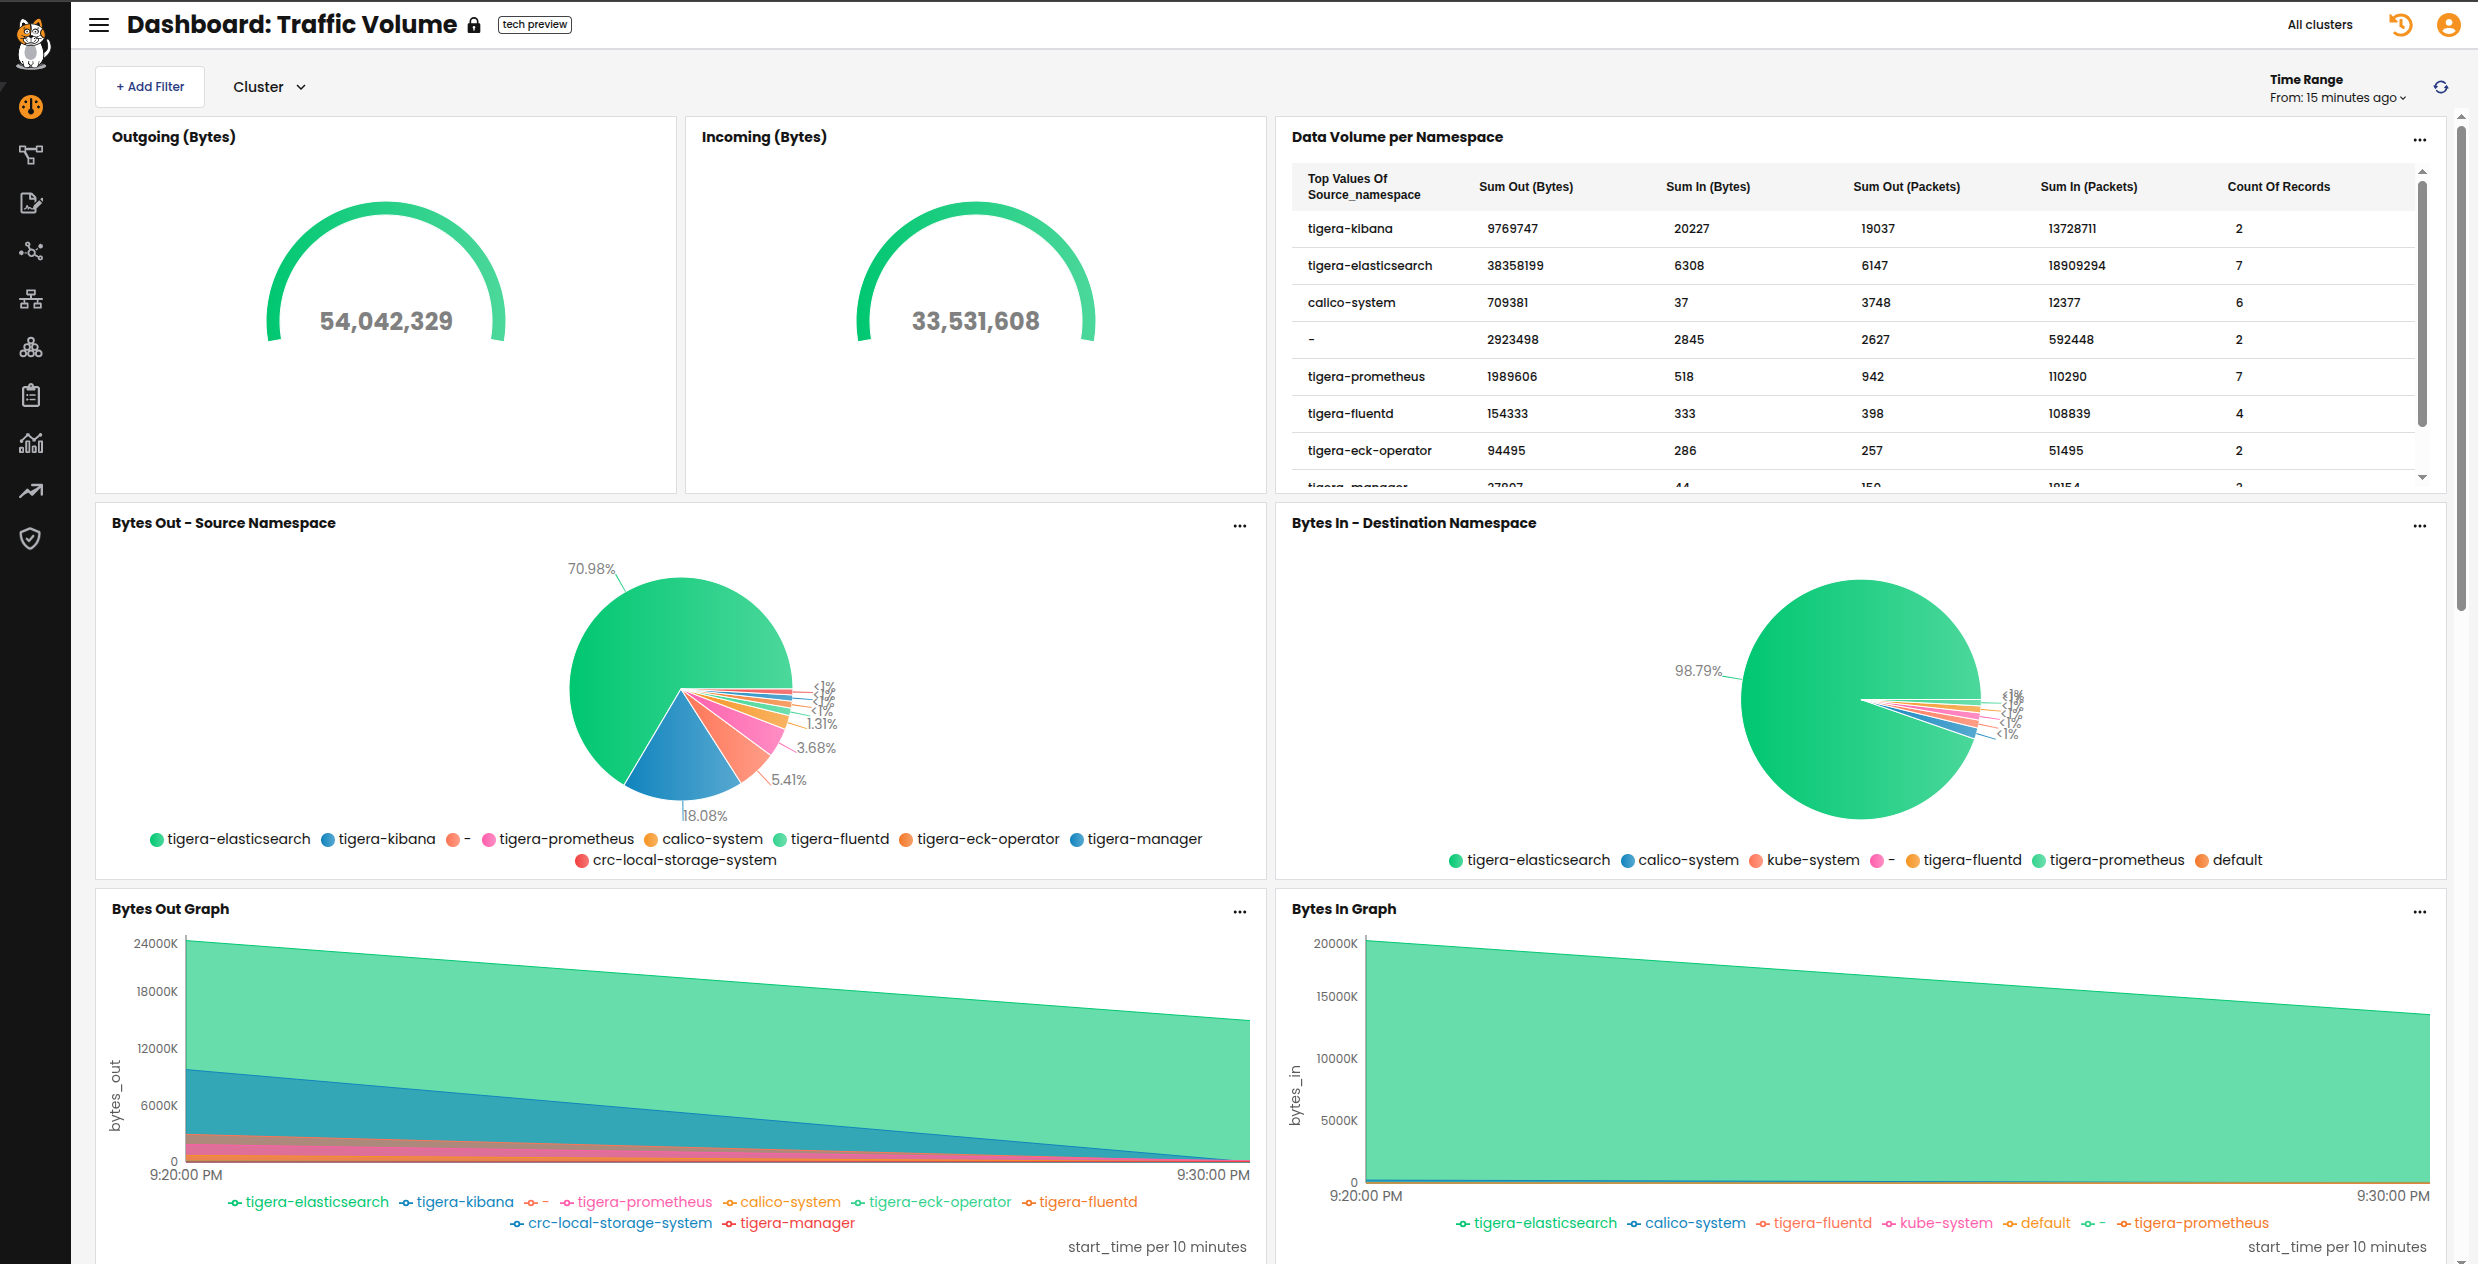Open the user profile avatar icon
The image size is (2478, 1264).
tap(2448, 25)
